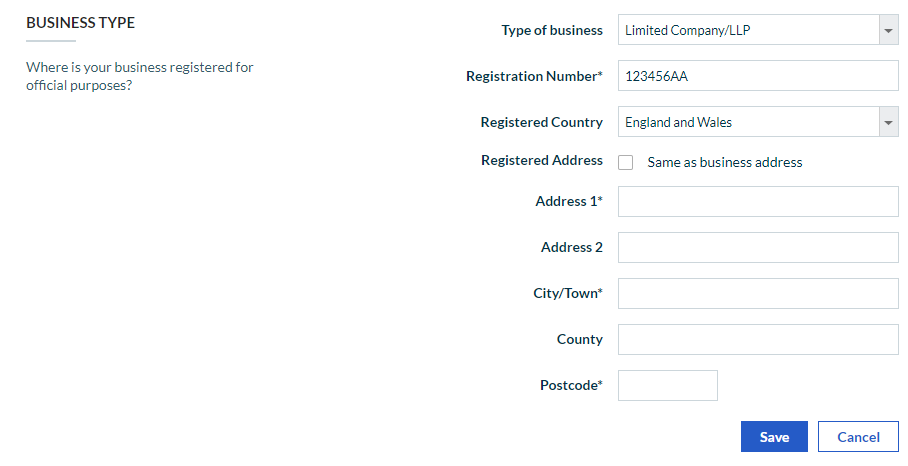Click the 'Same as business address' label text
This screenshot has height=466, width=908.
tap(725, 162)
